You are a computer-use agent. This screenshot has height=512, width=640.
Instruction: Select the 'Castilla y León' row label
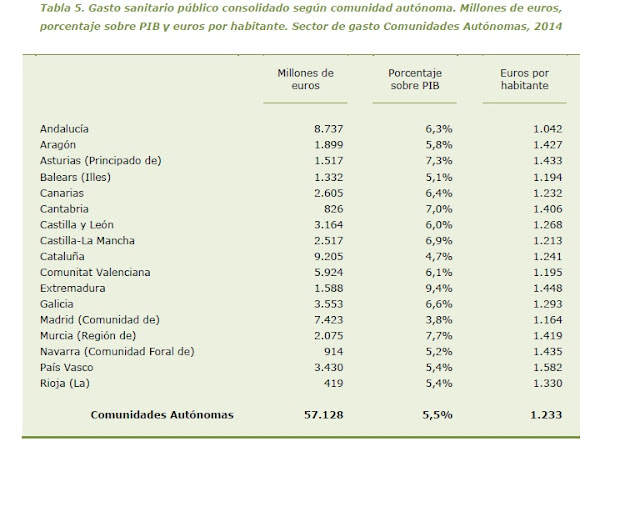click(77, 225)
